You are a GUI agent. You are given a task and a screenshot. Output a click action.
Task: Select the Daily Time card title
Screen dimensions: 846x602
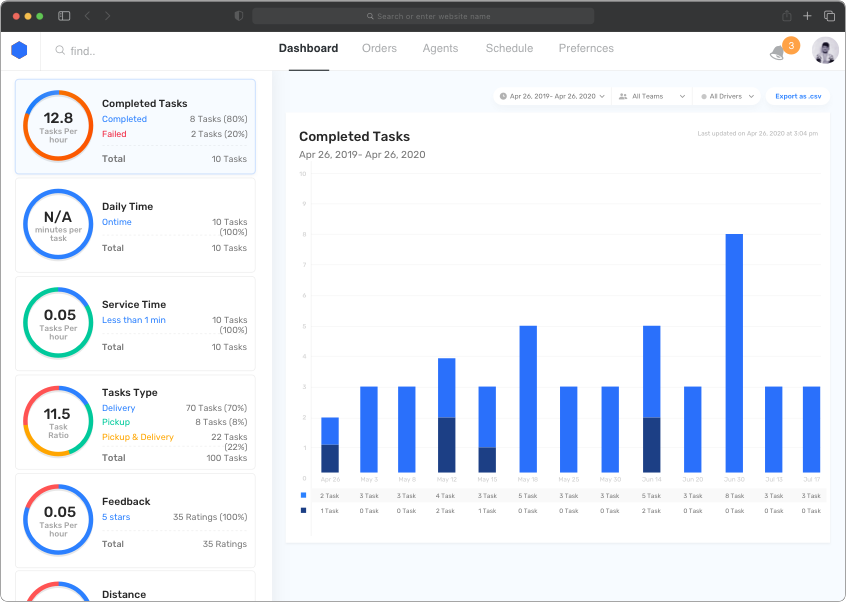(127, 207)
